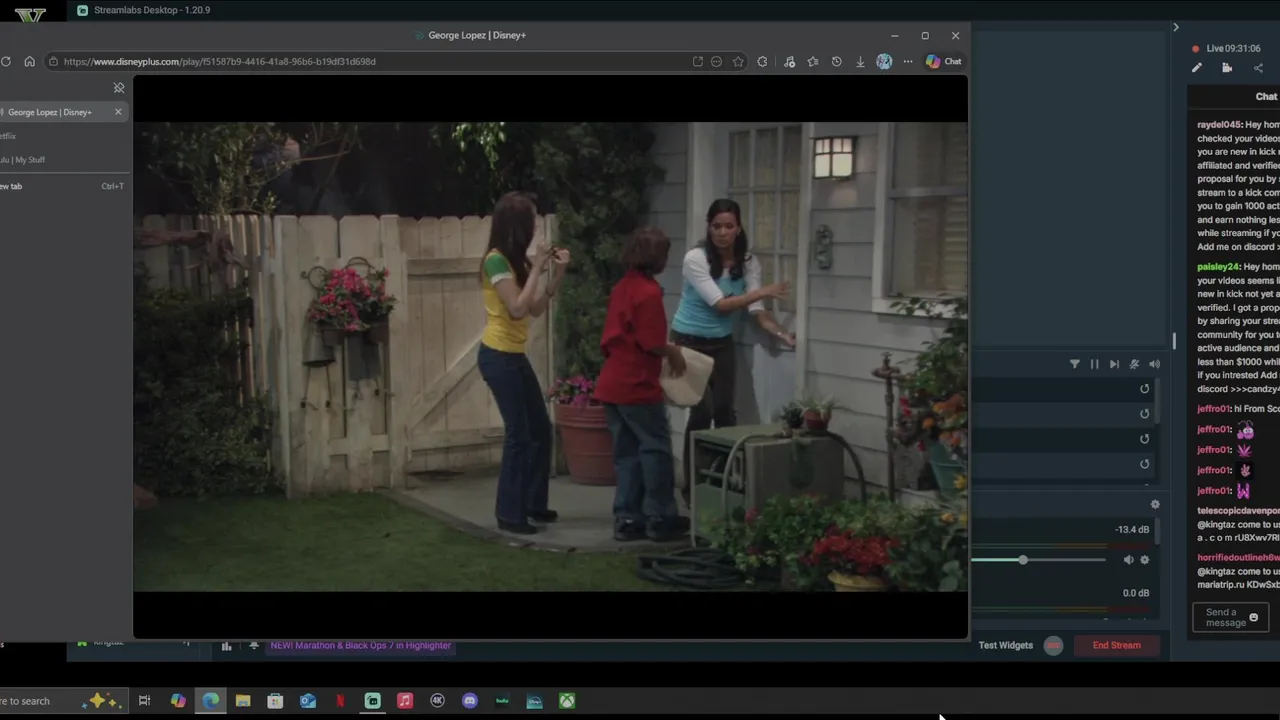Replay the third event in the list

click(x=1145, y=439)
